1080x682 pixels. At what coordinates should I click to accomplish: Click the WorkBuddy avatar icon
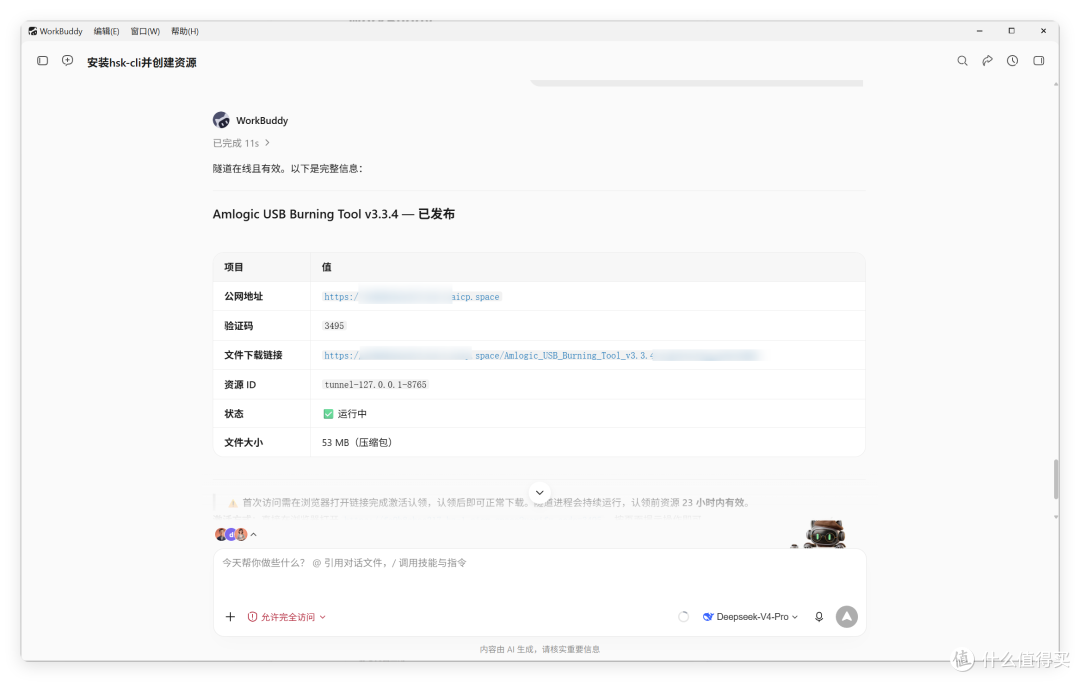[x=221, y=120]
